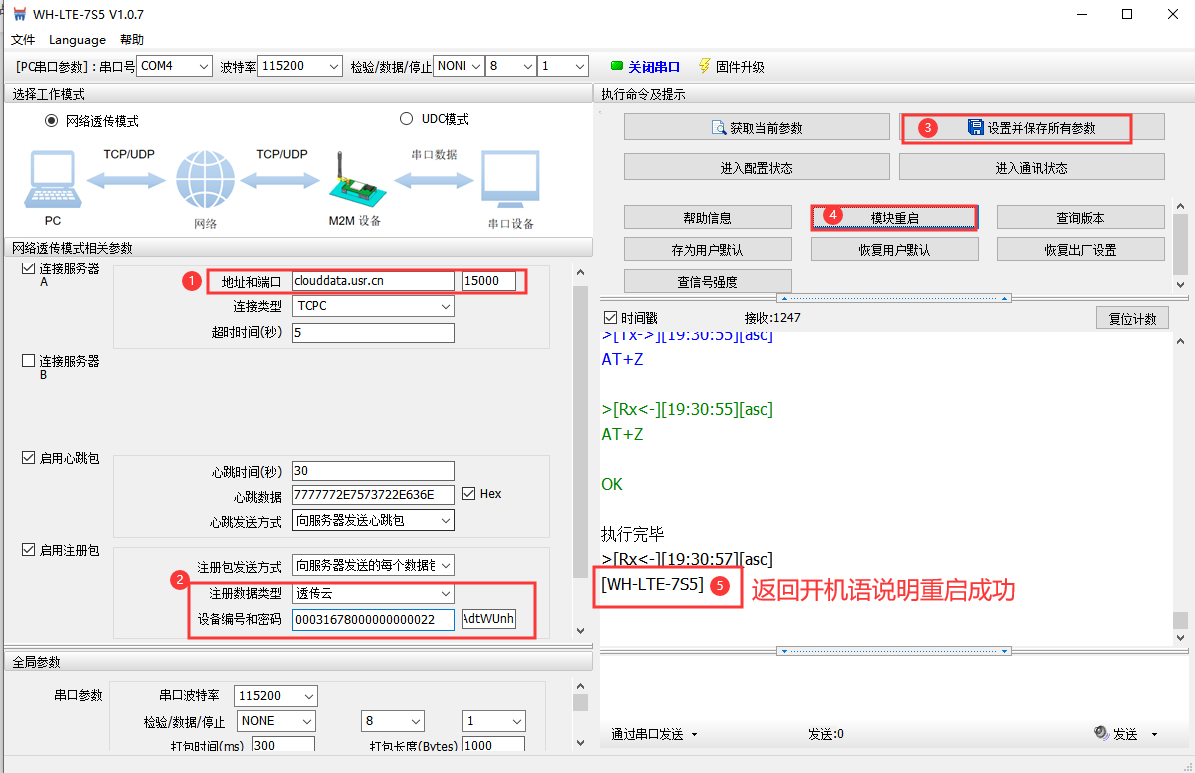Select the UDC模式 radio button
This screenshot has width=1195, height=773.
tap(406, 119)
